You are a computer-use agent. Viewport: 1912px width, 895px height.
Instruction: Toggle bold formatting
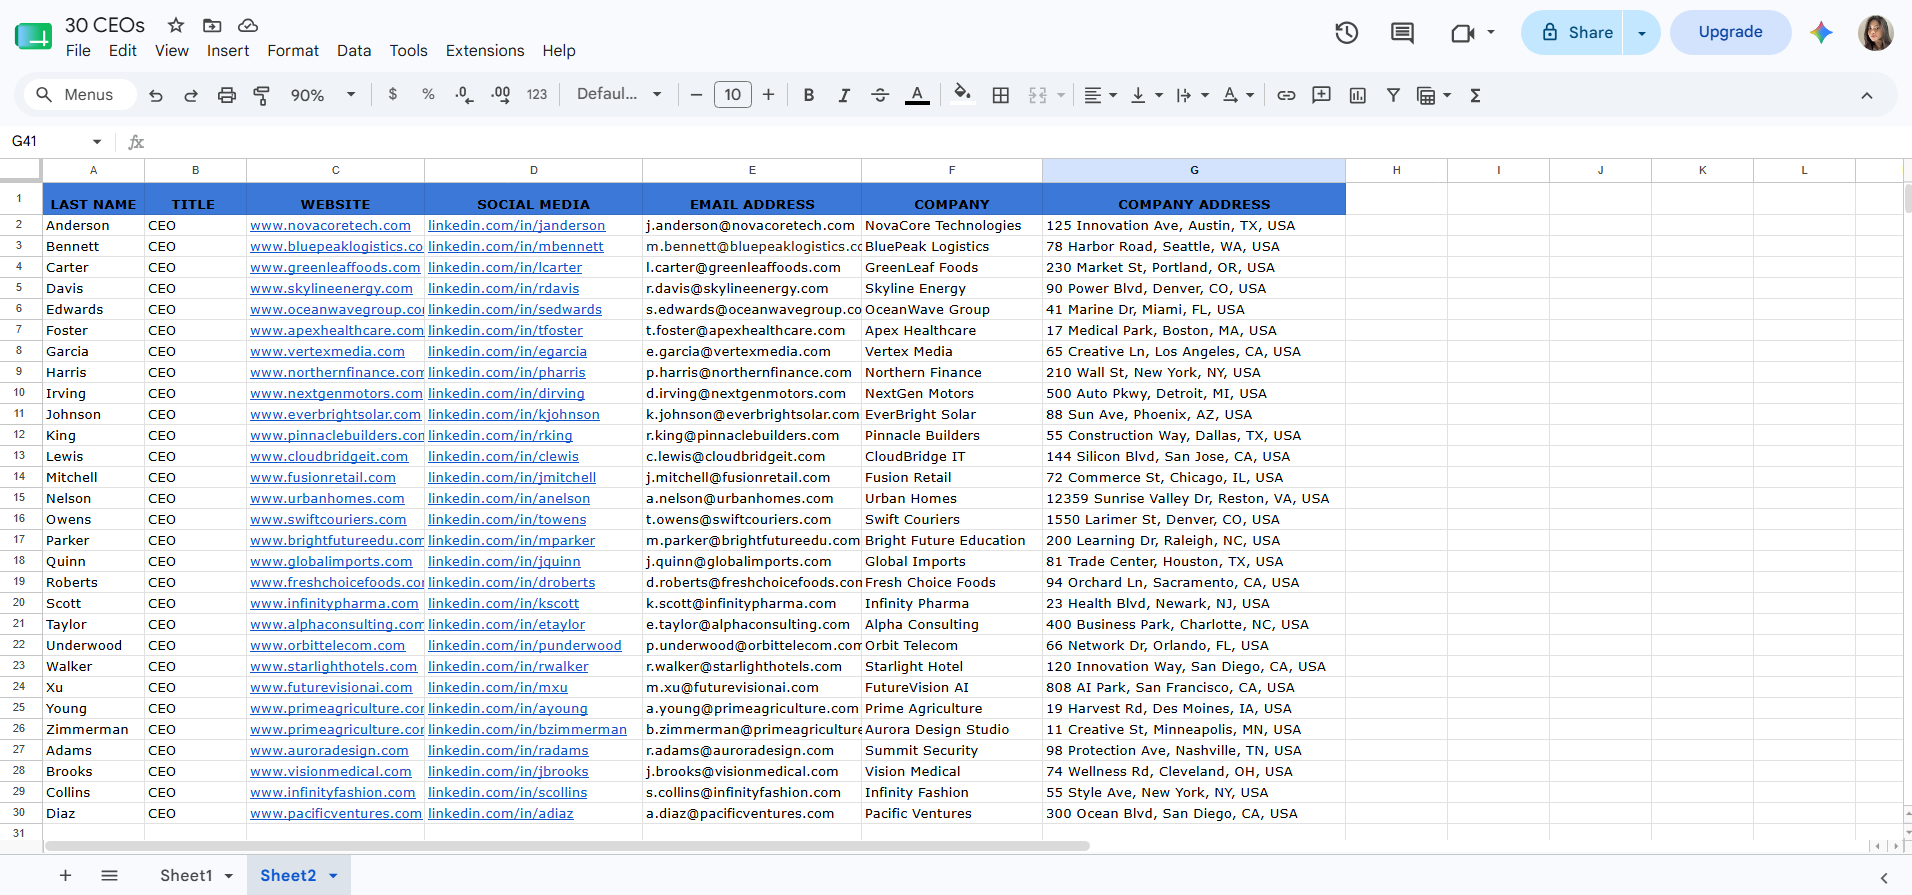click(x=808, y=95)
